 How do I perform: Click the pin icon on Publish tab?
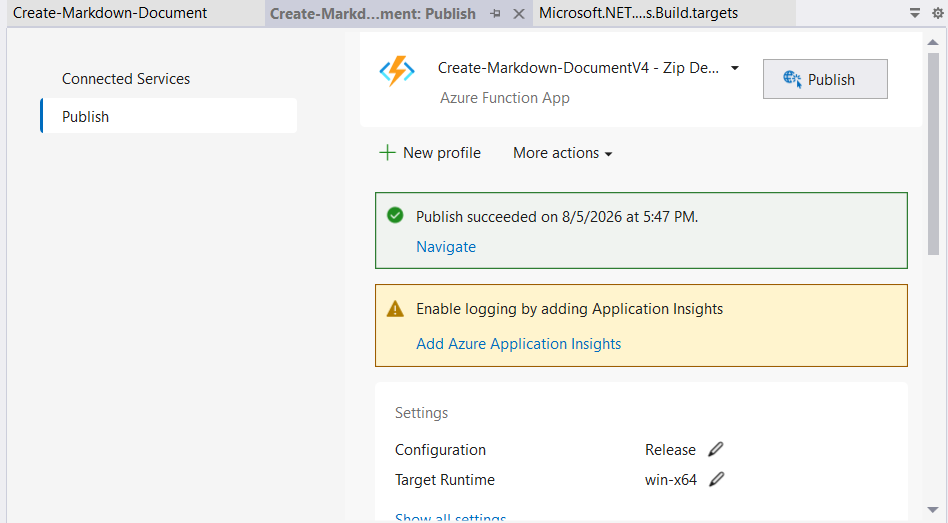click(x=496, y=13)
